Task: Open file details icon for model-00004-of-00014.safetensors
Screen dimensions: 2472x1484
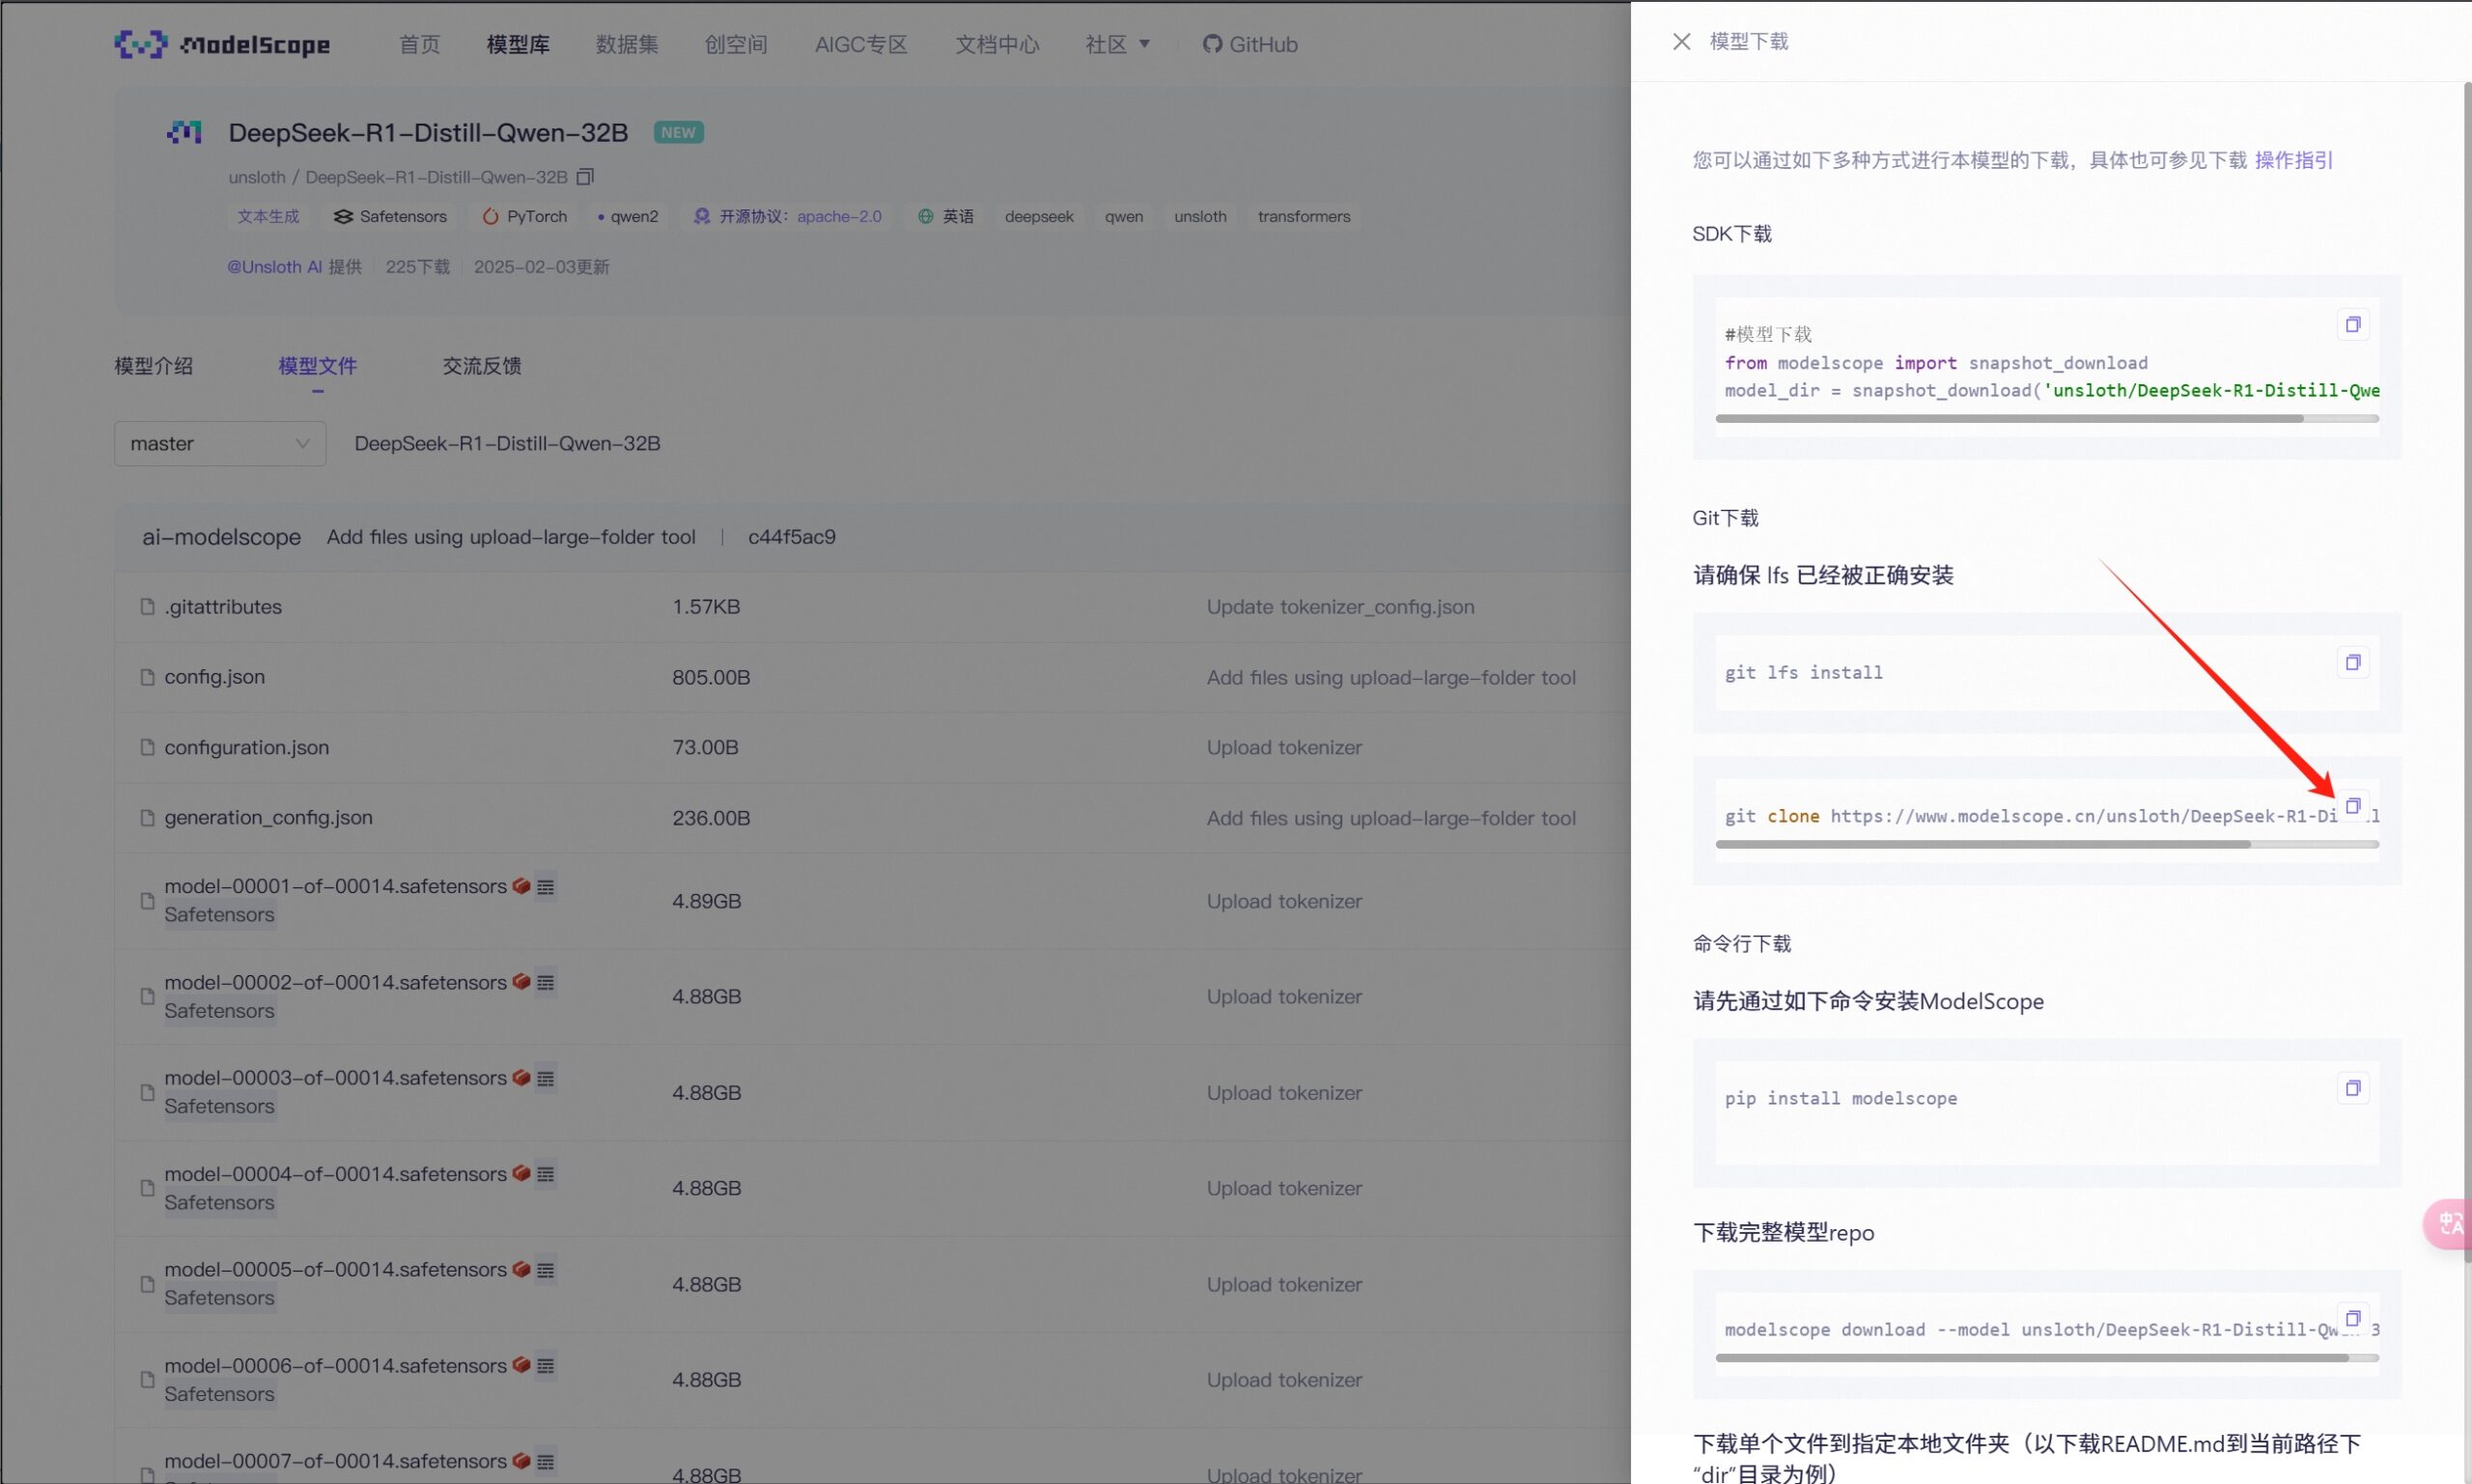Action: 545,1174
